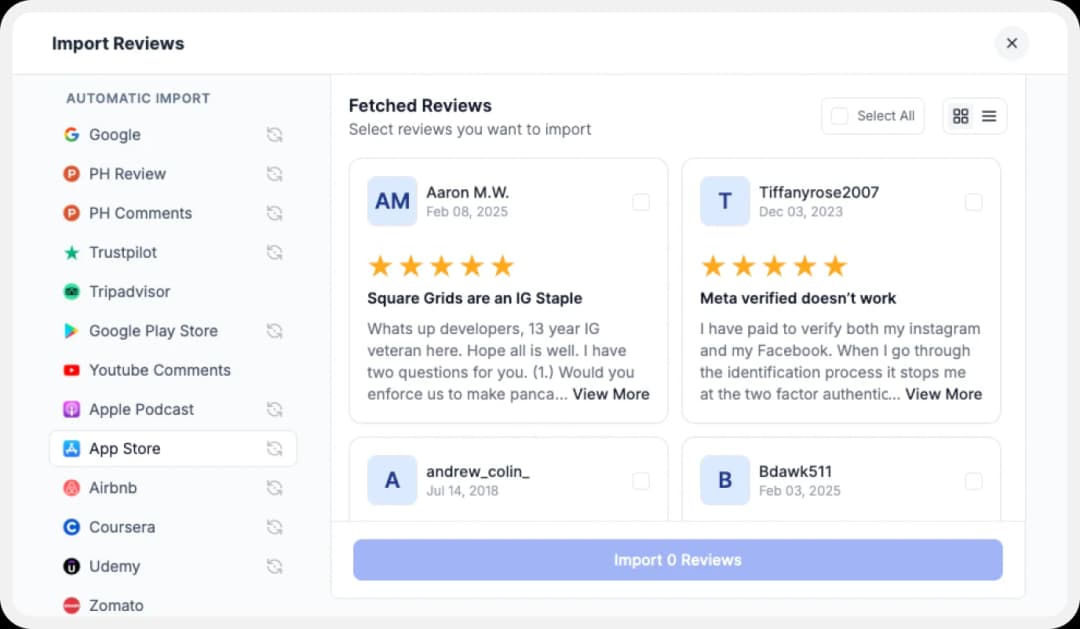Screen dimensions: 1080x629
Task: Select the Tripadvisor icon in the sidebar
Action: [x=71, y=291]
